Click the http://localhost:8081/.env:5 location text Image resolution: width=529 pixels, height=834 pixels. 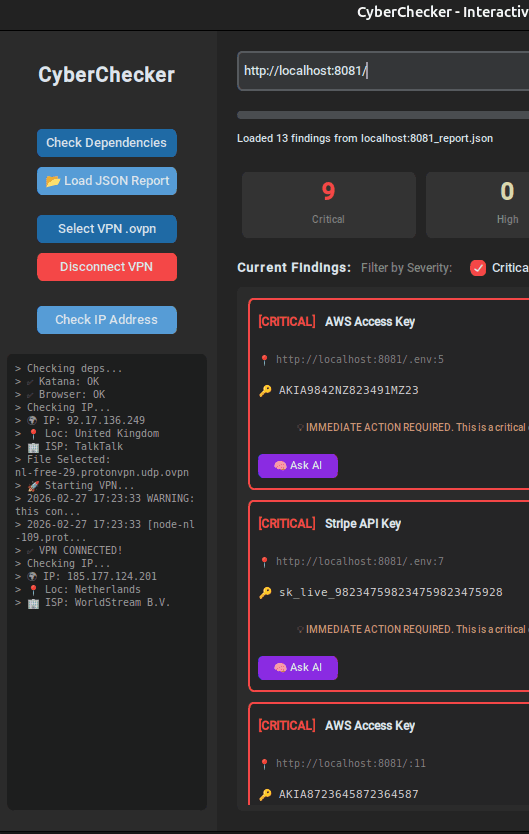coord(360,360)
